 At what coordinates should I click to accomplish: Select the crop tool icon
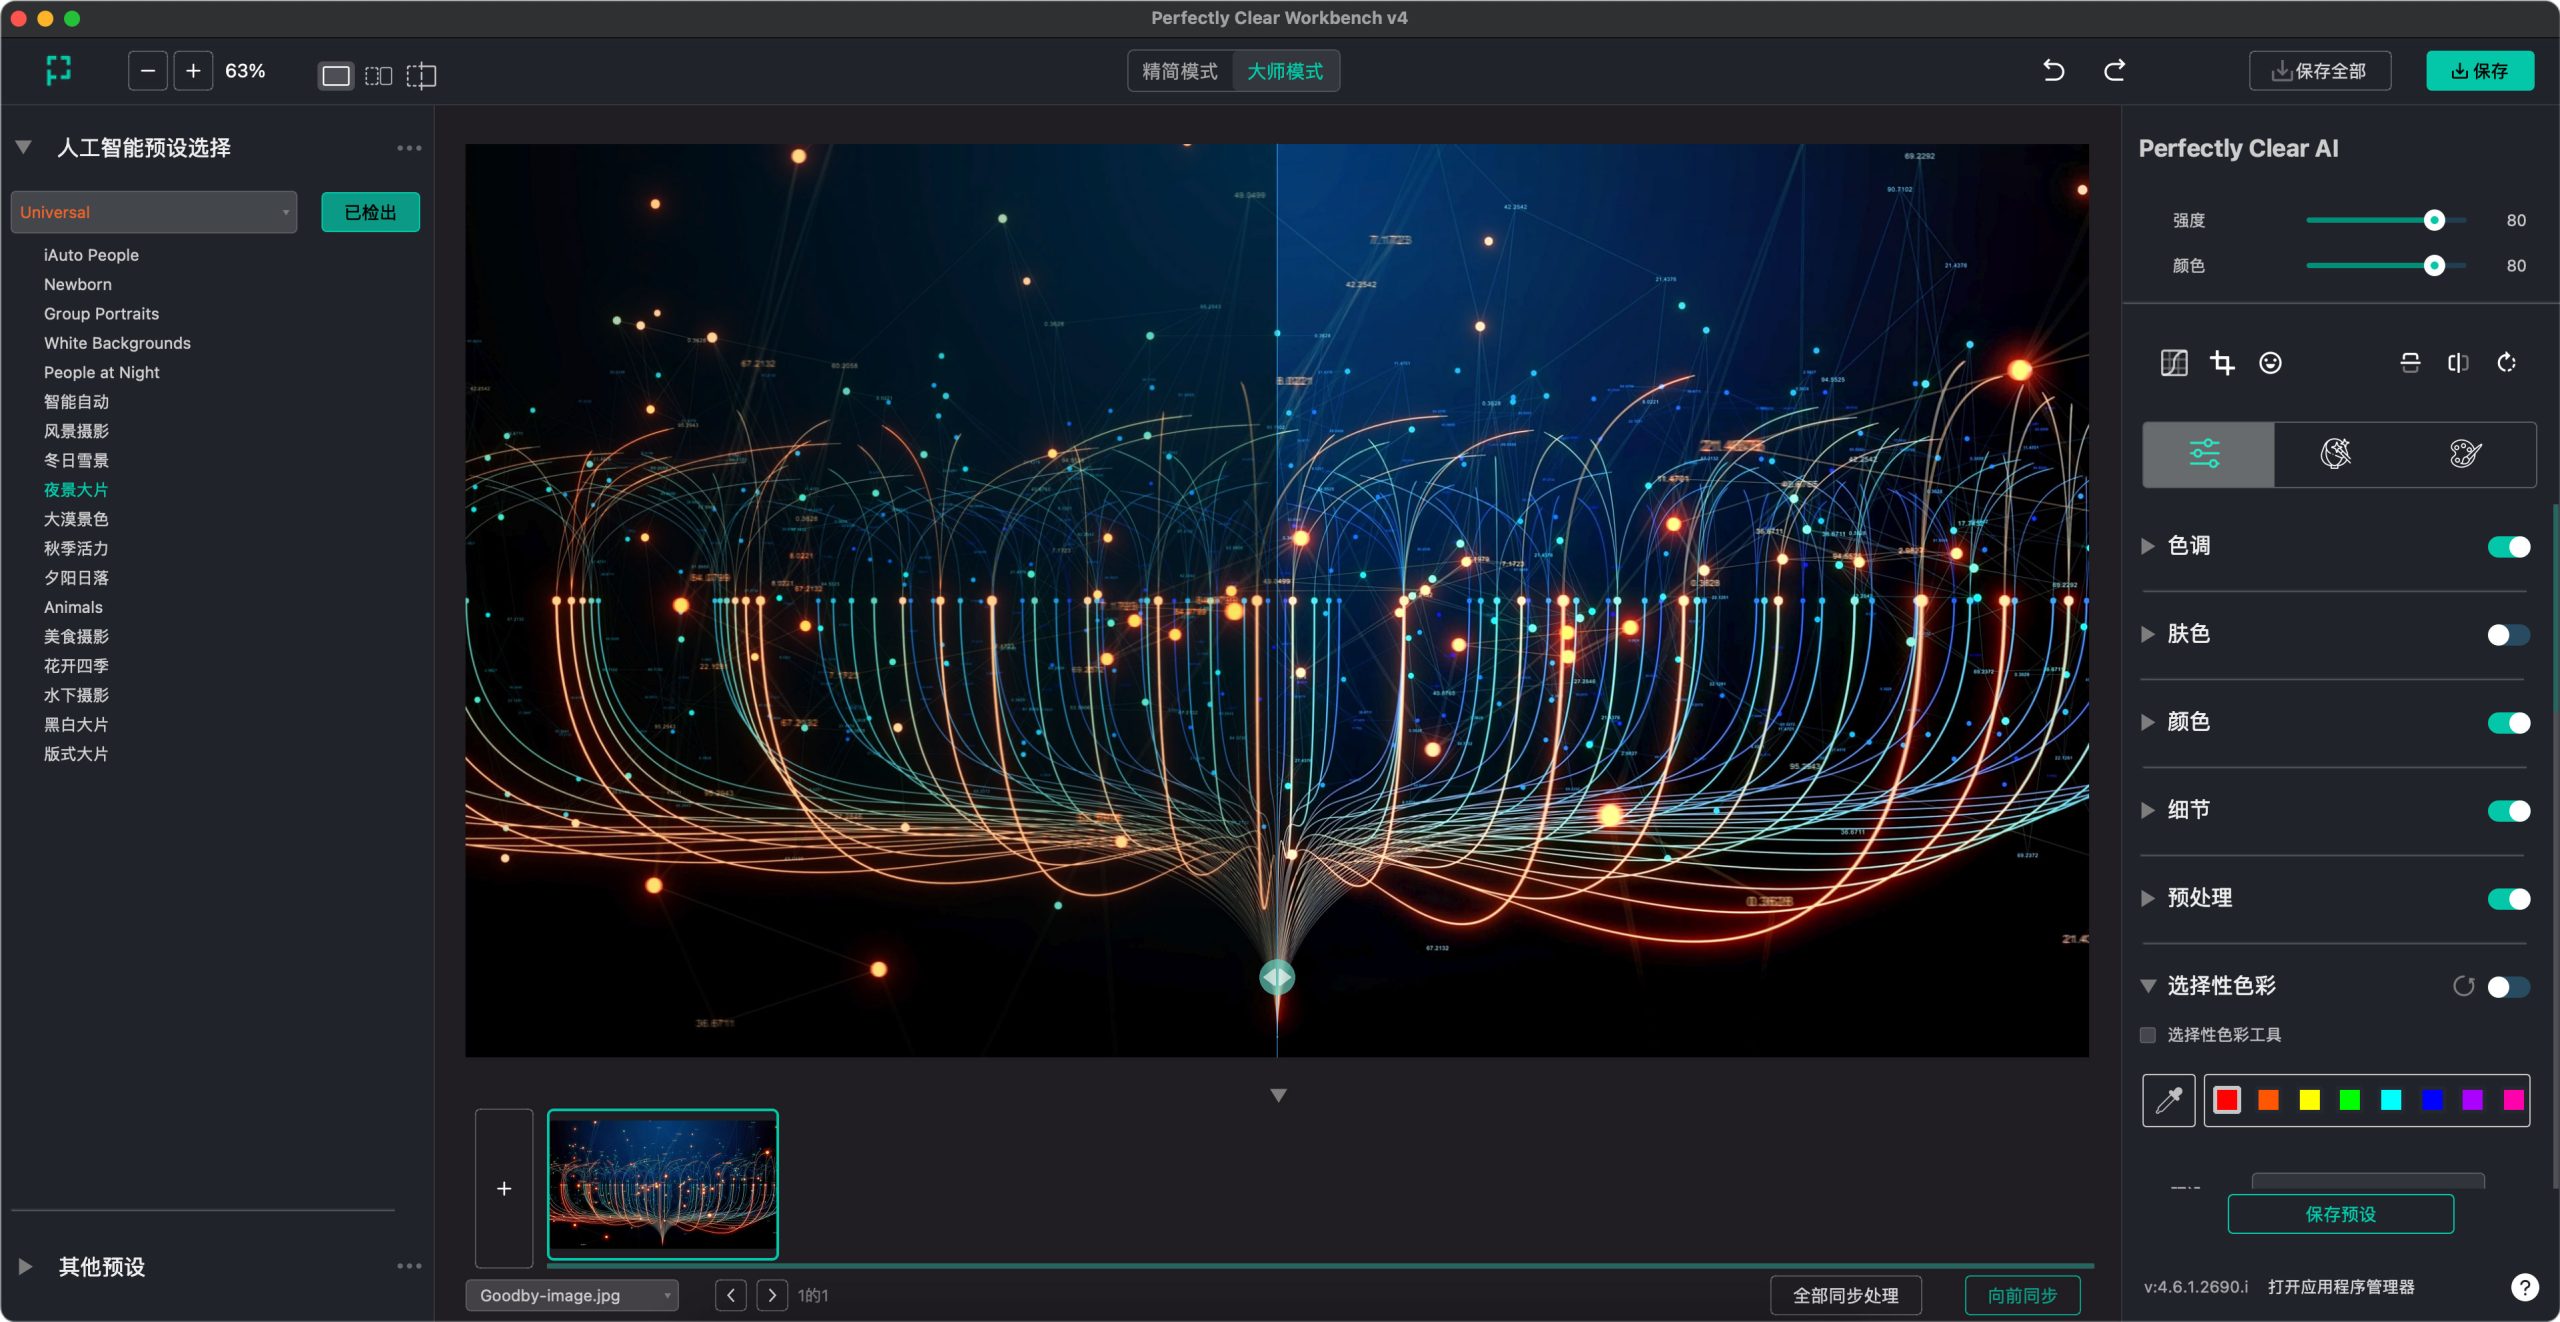click(x=2222, y=363)
